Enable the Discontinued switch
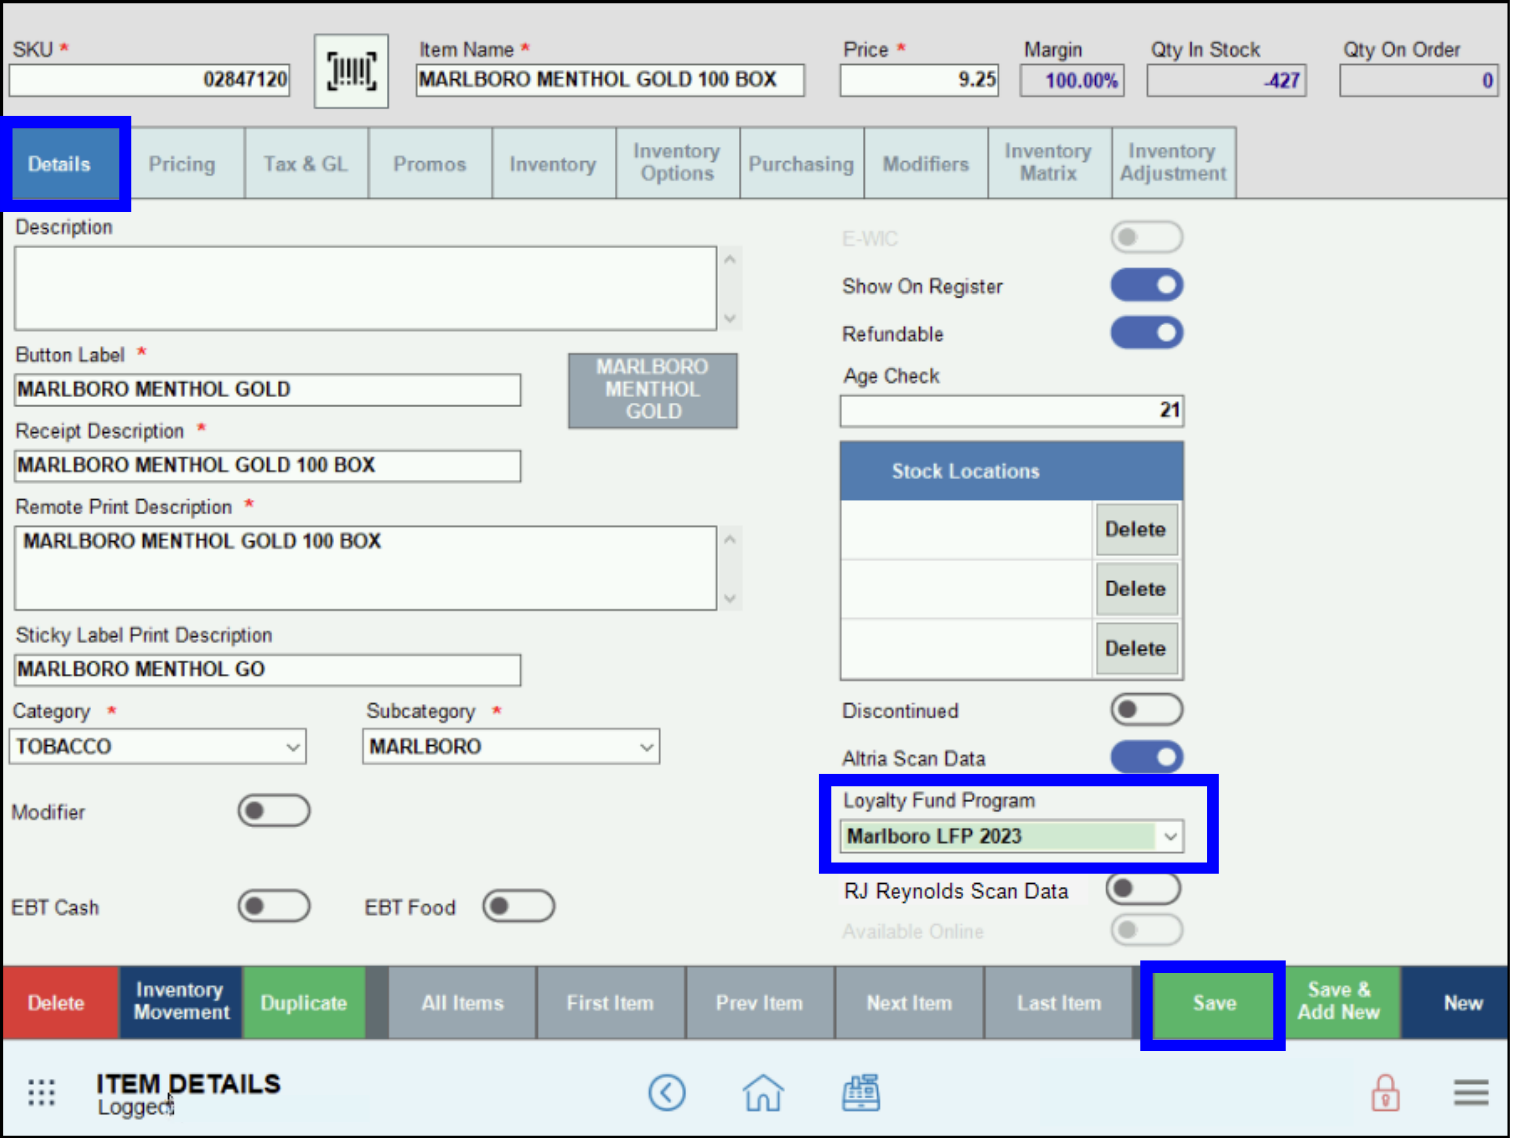Viewport: 1513px width, 1141px height. point(1147,710)
